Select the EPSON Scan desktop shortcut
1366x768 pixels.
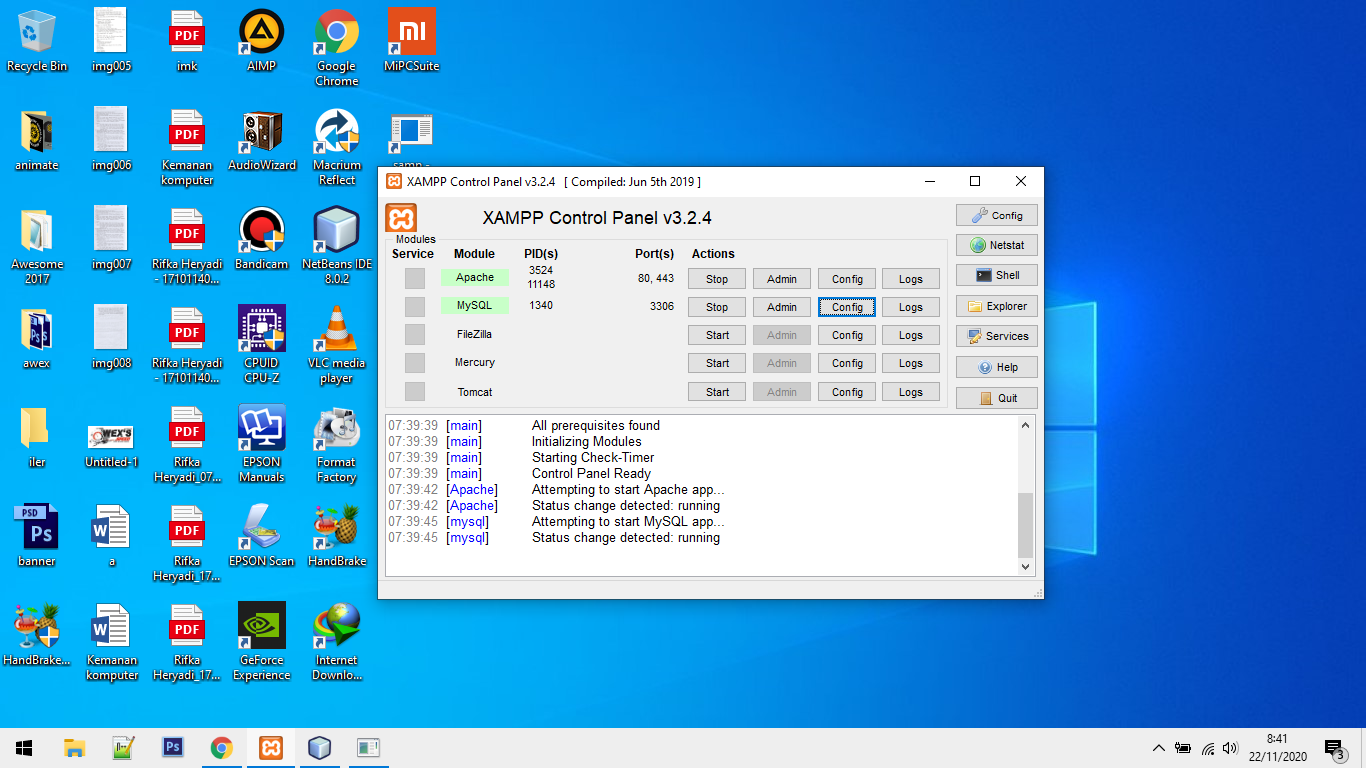(x=261, y=537)
